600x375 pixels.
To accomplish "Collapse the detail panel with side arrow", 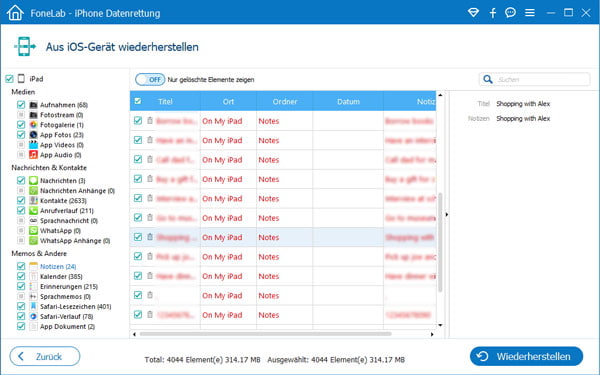I will tap(447, 215).
